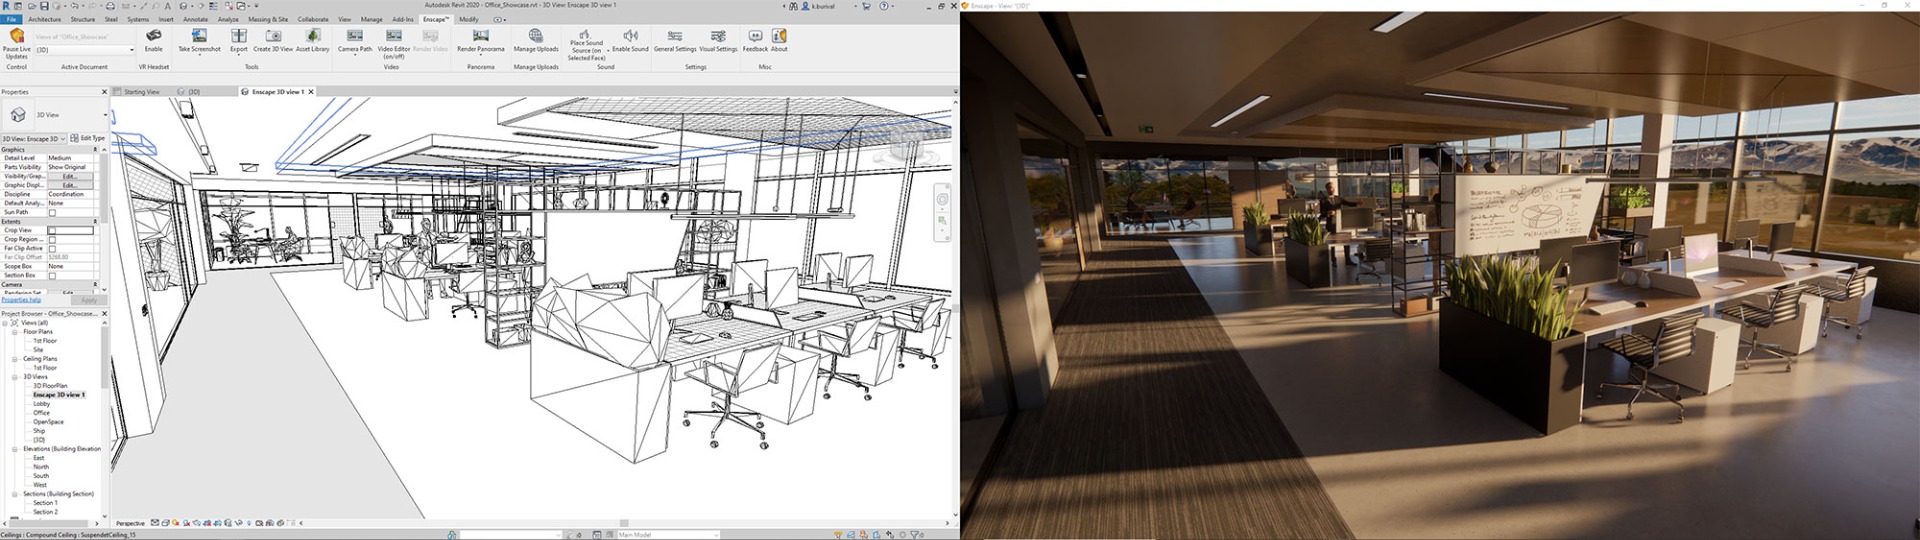Collapse the Graphics properties section
The width and height of the screenshot is (1920, 540).
coord(95,149)
